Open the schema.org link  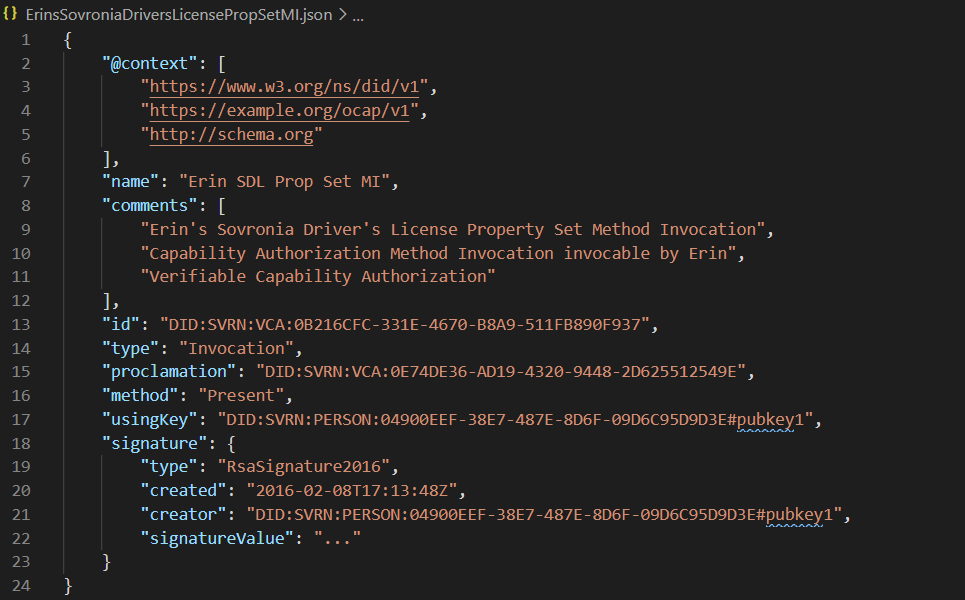tap(231, 134)
